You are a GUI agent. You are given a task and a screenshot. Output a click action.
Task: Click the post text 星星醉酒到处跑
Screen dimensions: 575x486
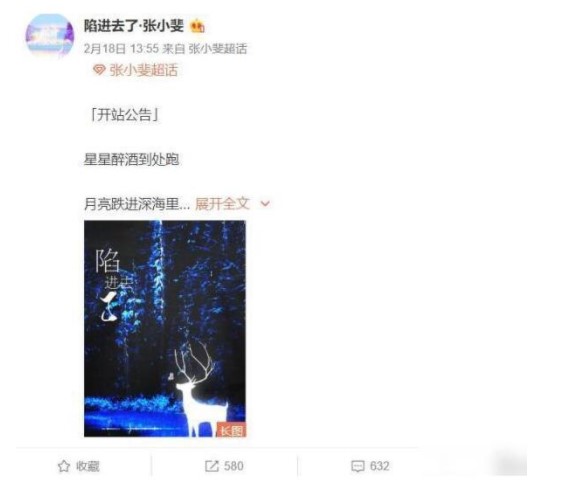(132, 160)
